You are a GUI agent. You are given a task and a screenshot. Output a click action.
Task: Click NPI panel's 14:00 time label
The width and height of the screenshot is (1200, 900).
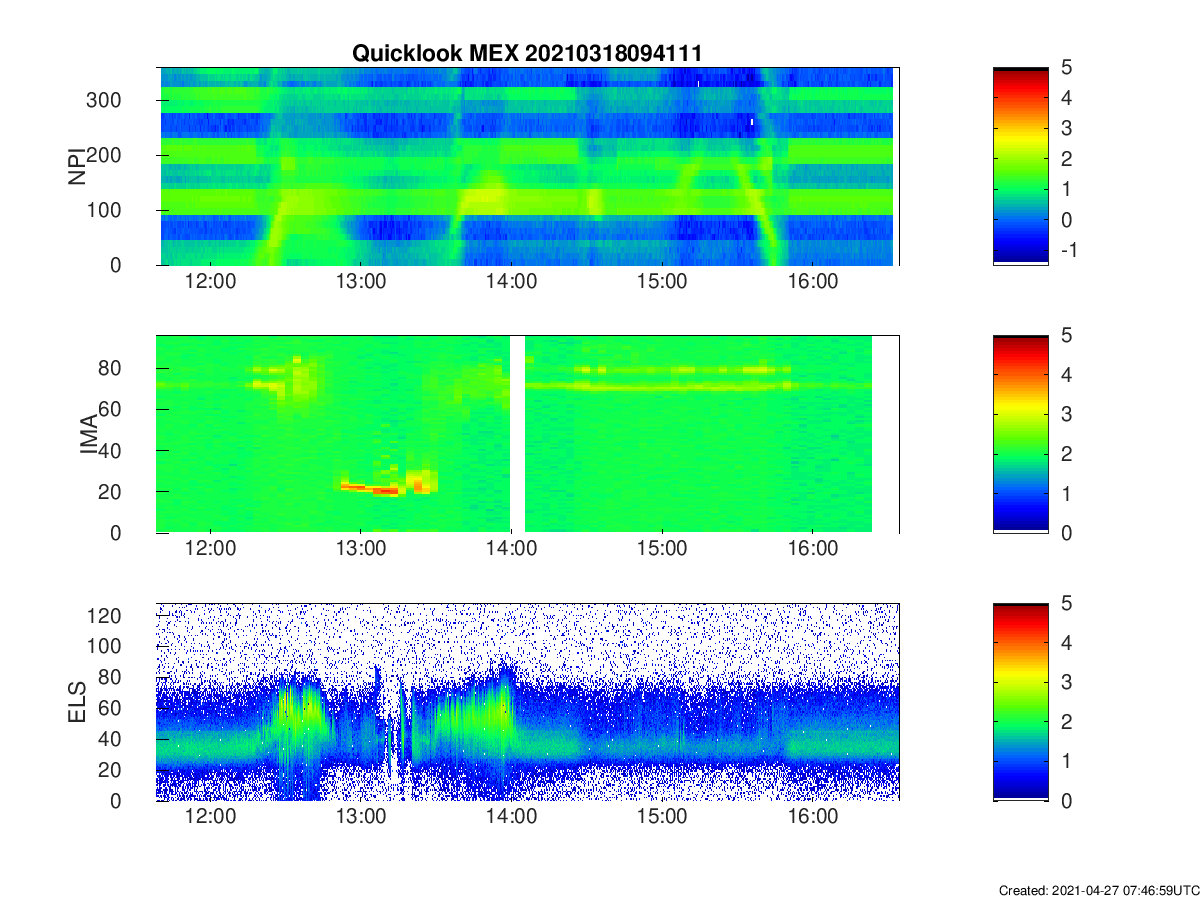coord(511,283)
